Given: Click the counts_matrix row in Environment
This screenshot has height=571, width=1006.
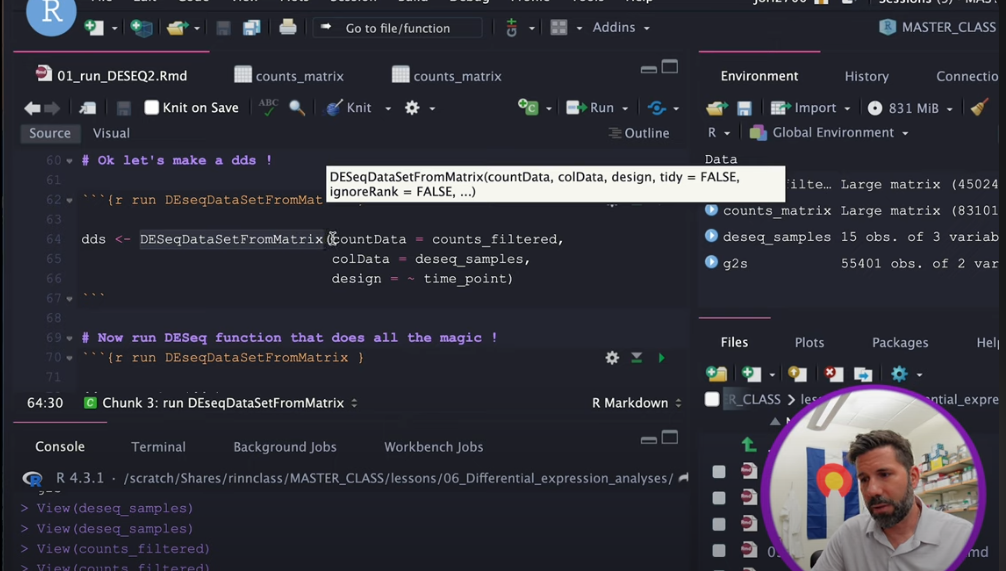Looking at the screenshot, I should [x=852, y=210].
